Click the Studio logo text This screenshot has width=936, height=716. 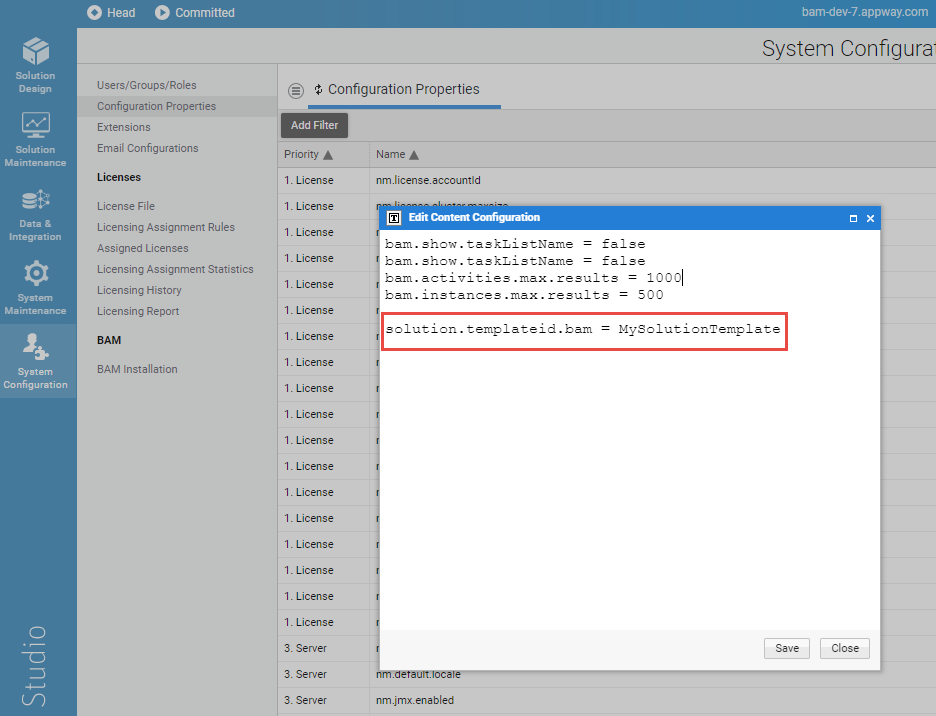pyautogui.click(x=33, y=666)
